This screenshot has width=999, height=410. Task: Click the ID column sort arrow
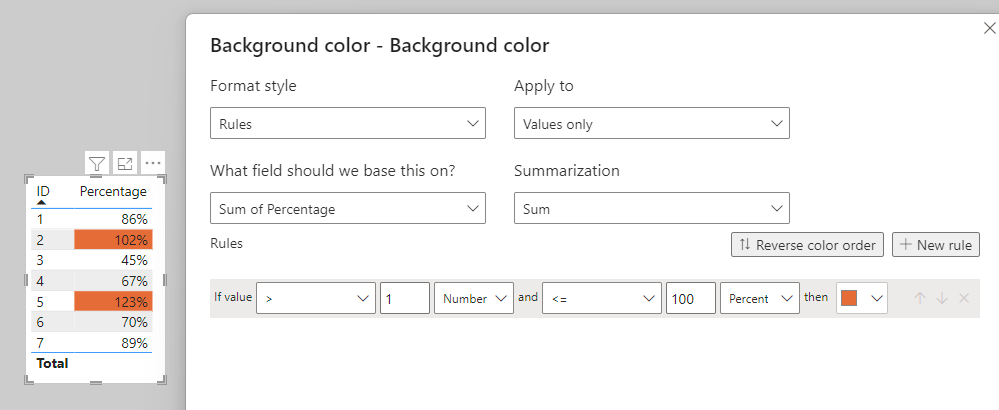click(41, 202)
